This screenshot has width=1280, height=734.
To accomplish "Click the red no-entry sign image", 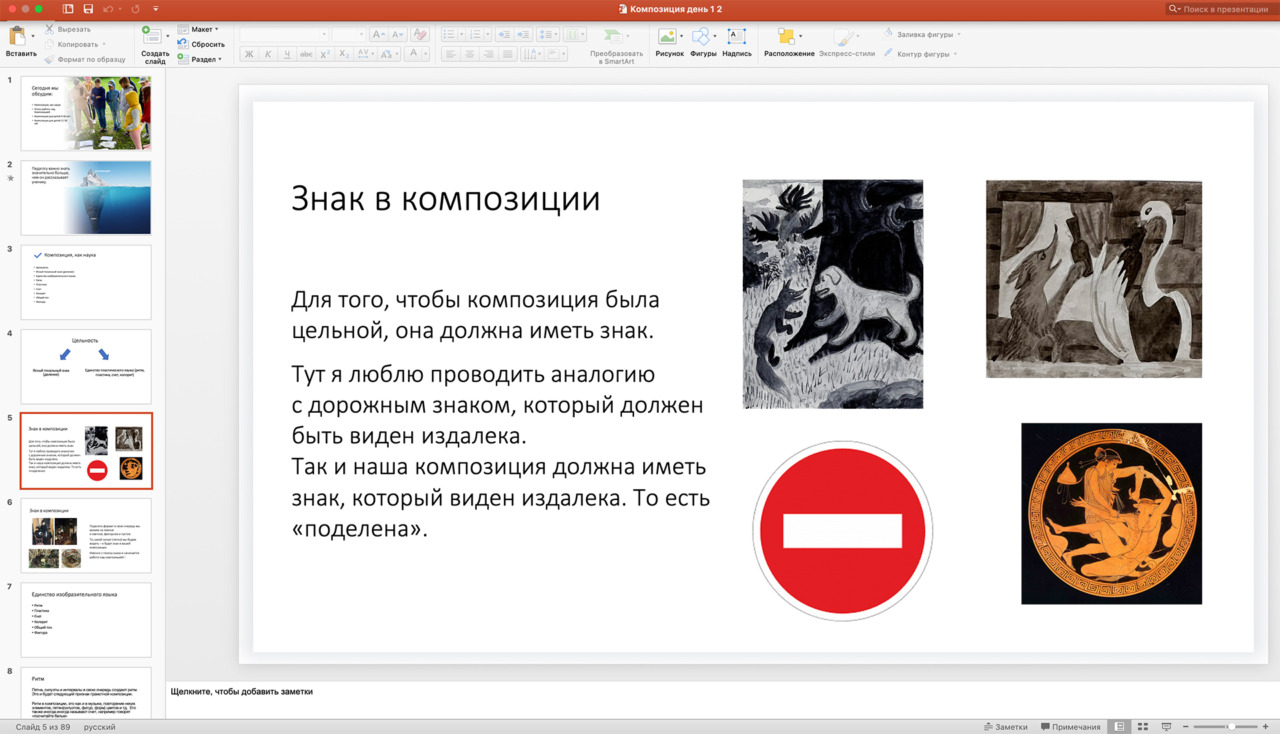I will [842, 531].
